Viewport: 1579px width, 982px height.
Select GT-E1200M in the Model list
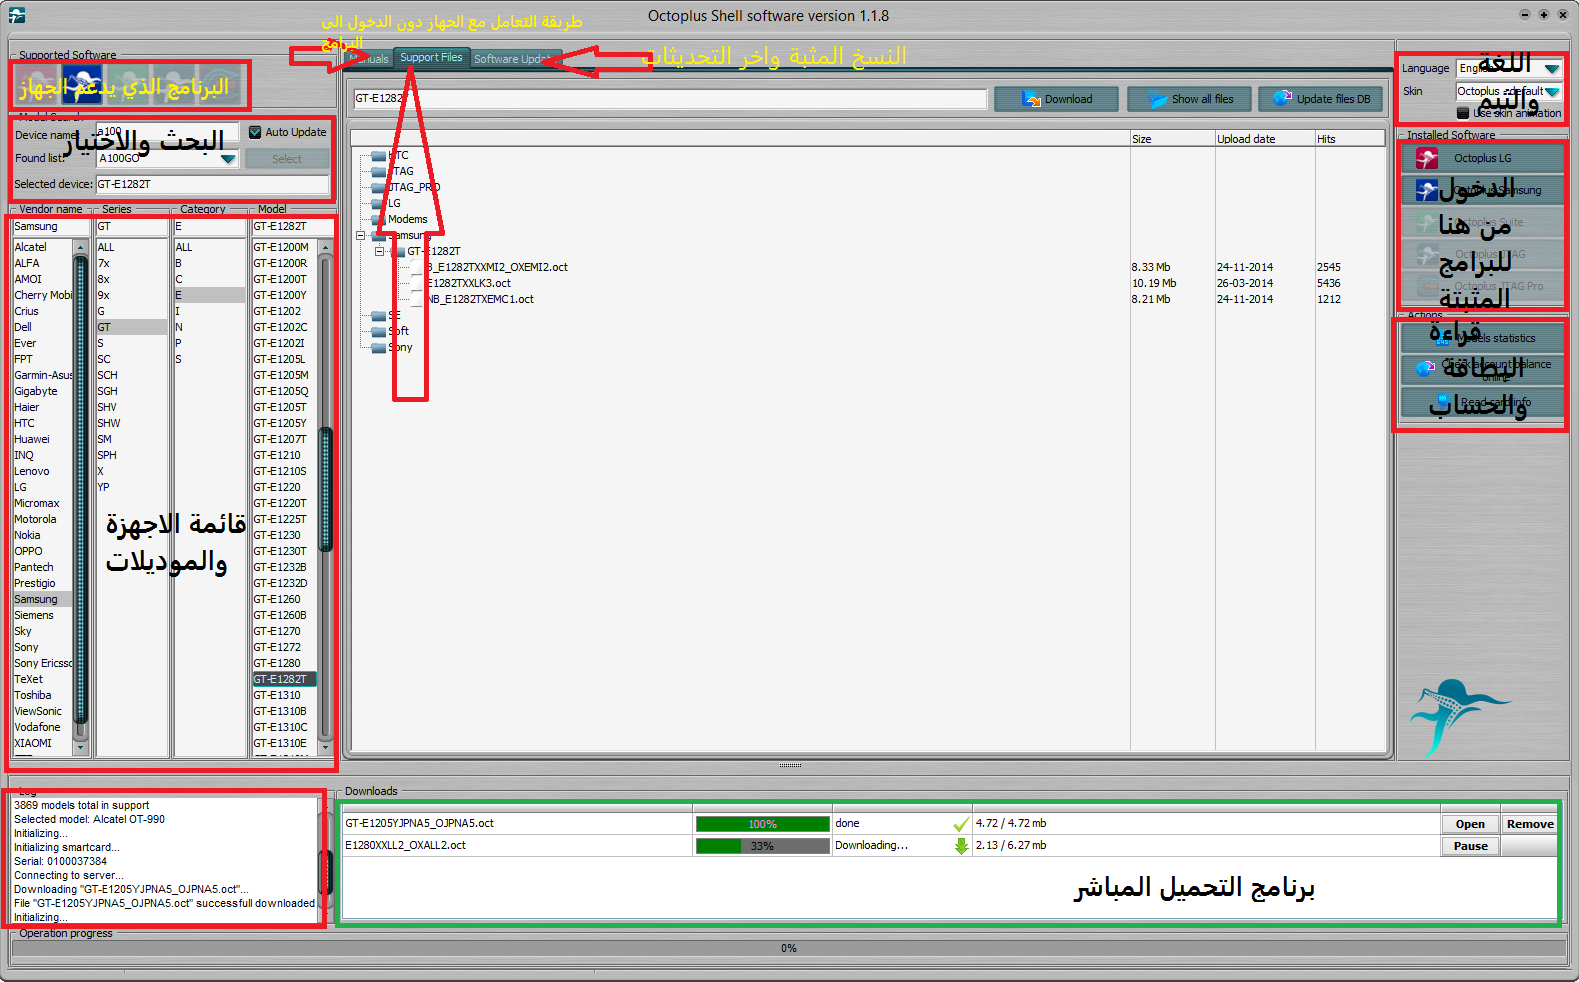pyautogui.click(x=281, y=247)
